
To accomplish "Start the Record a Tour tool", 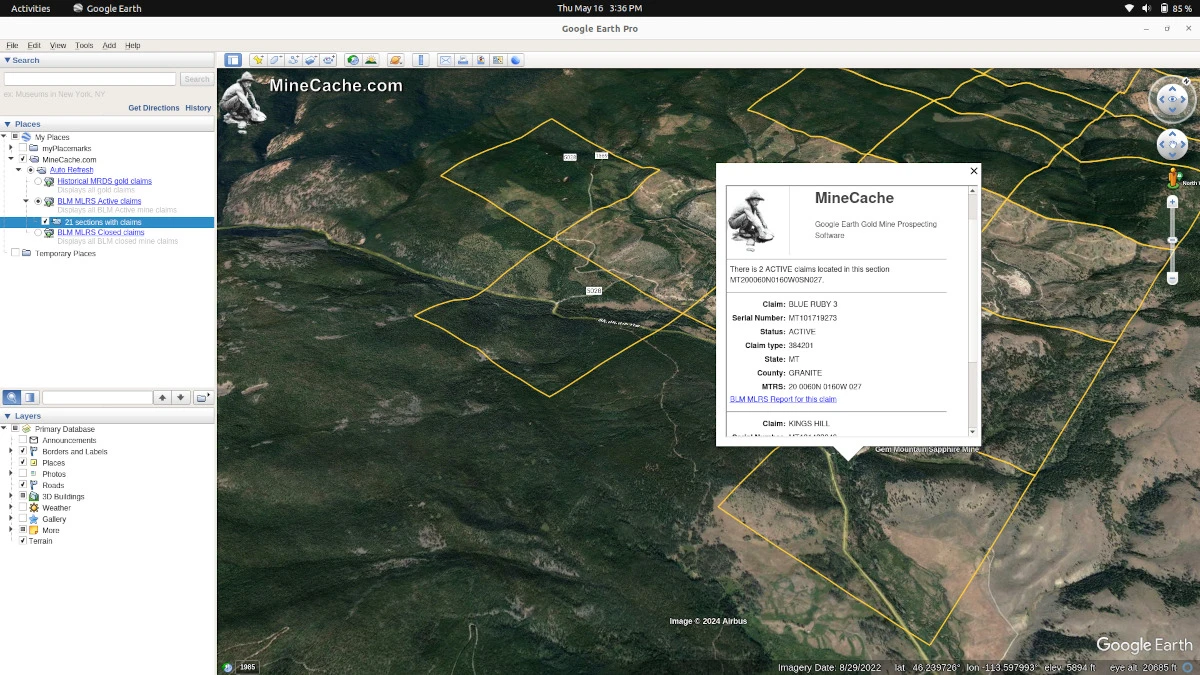I will (x=328, y=59).
